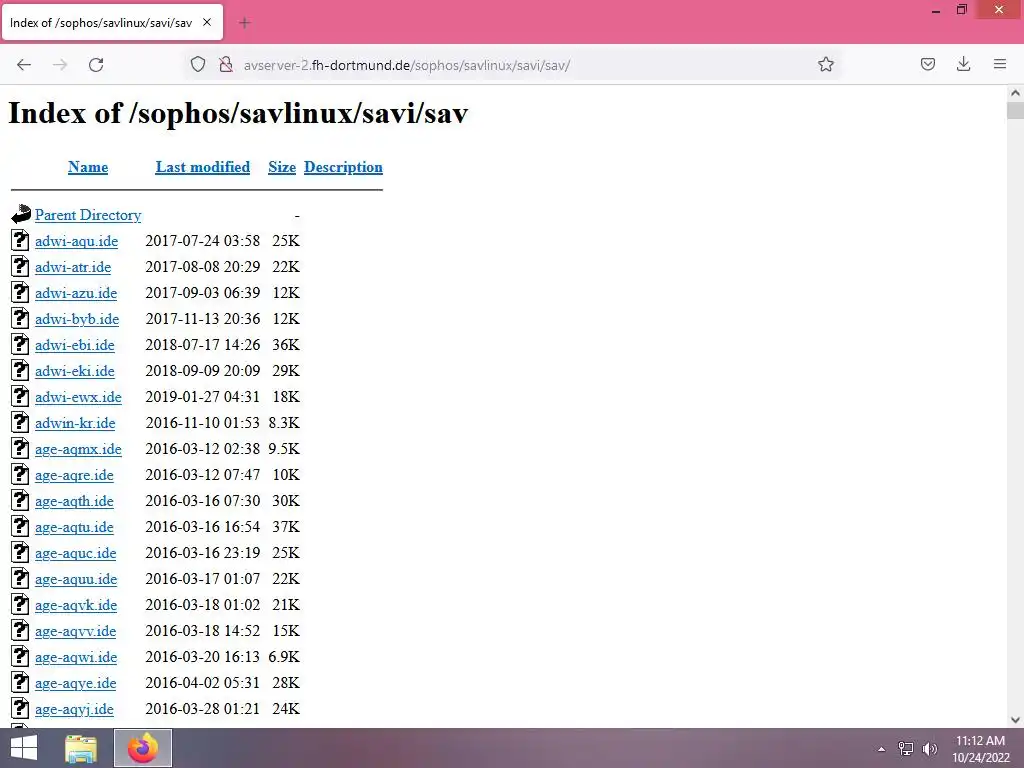Click the adwin-kr.ide link
The image size is (1024, 768).
tap(75, 423)
